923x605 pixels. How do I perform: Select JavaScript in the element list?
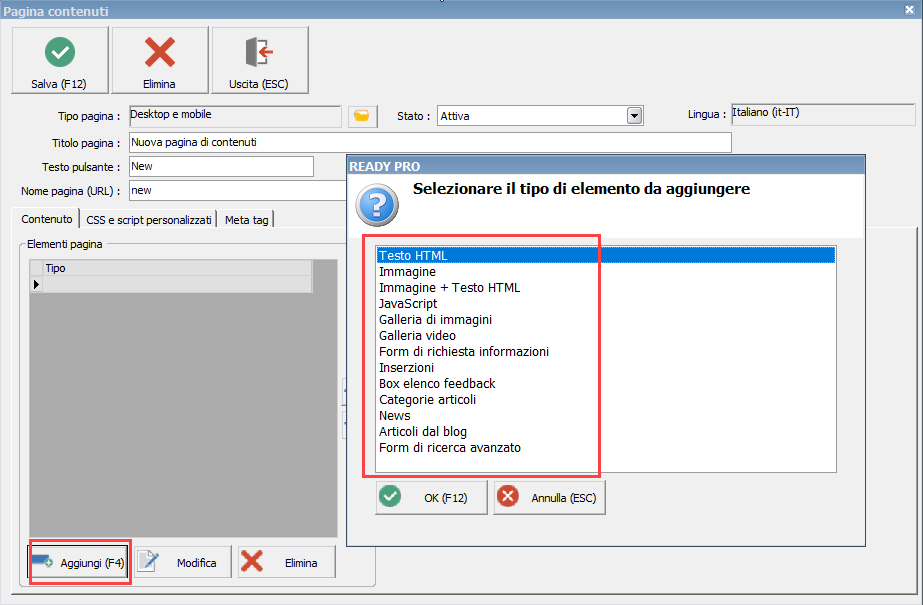pyautogui.click(x=606, y=304)
